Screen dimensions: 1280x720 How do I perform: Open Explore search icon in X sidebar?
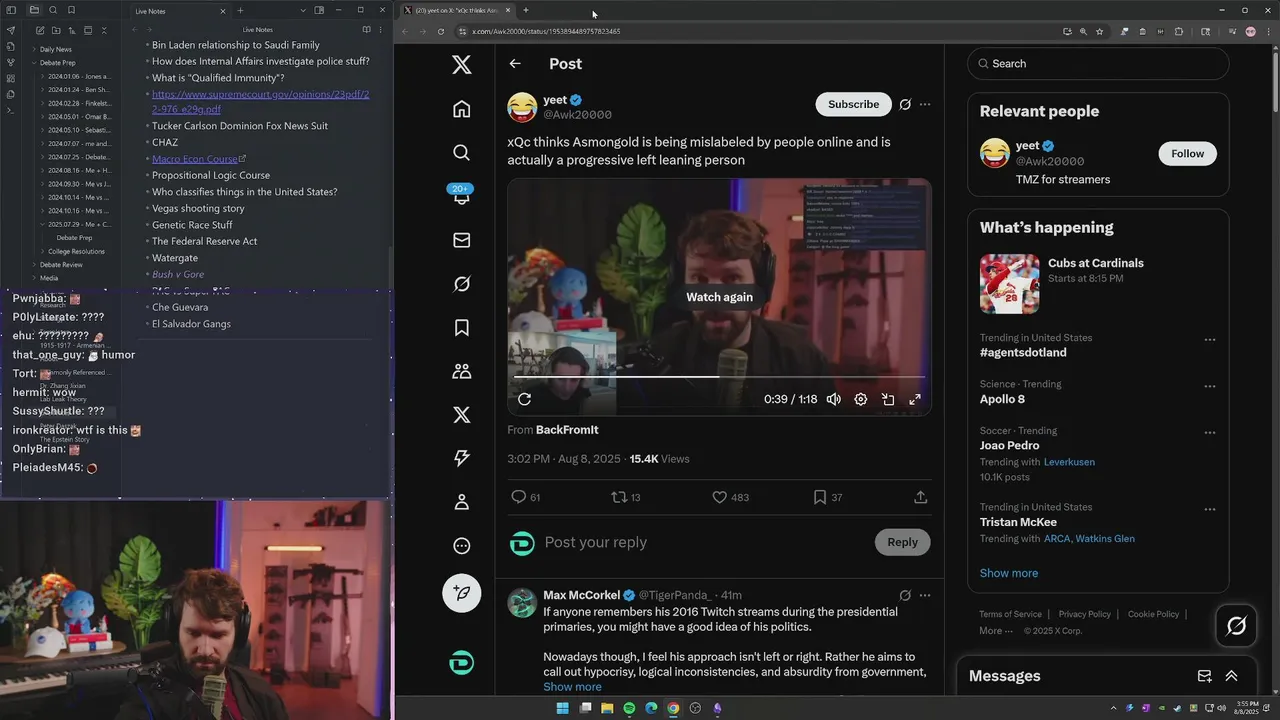(461, 152)
